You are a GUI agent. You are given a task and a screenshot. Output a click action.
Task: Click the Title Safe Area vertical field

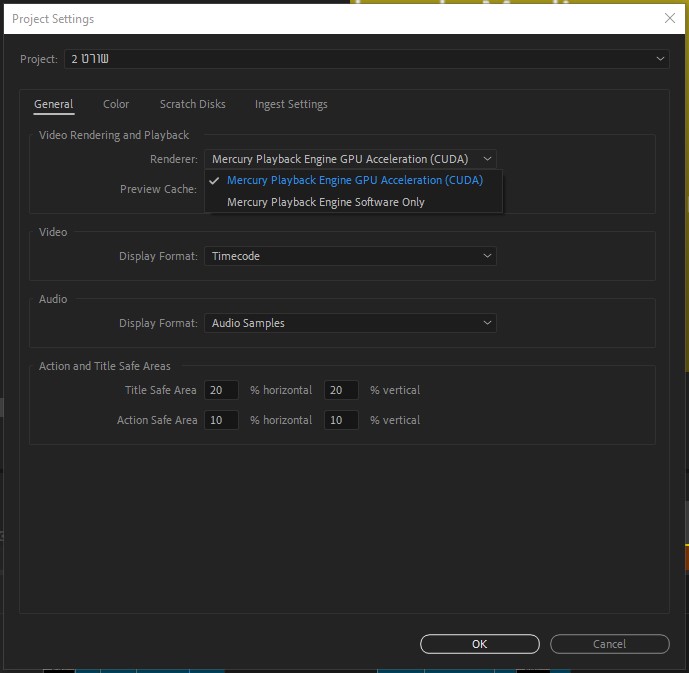(341, 390)
